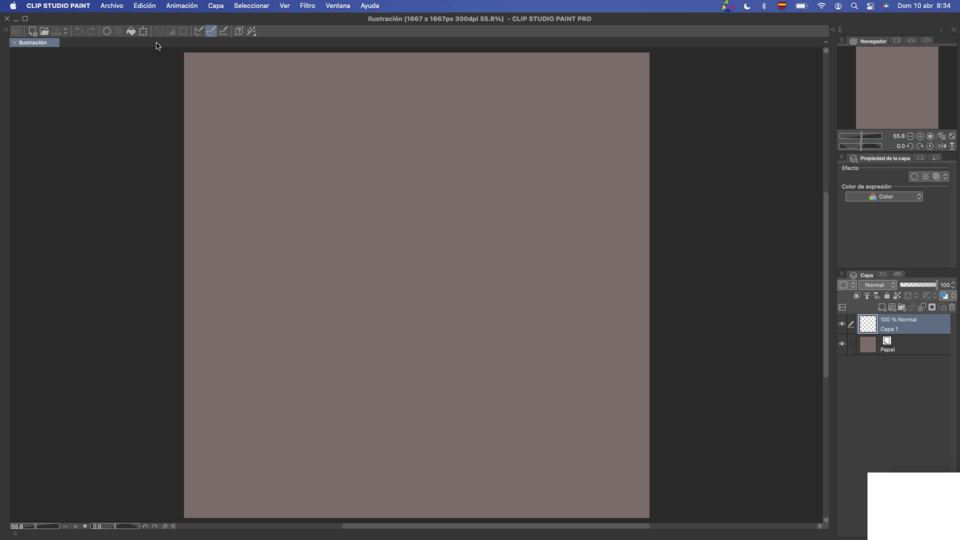This screenshot has width=960, height=540.
Task: Click the border effect circle icon in Efecto
Action: tap(915, 176)
